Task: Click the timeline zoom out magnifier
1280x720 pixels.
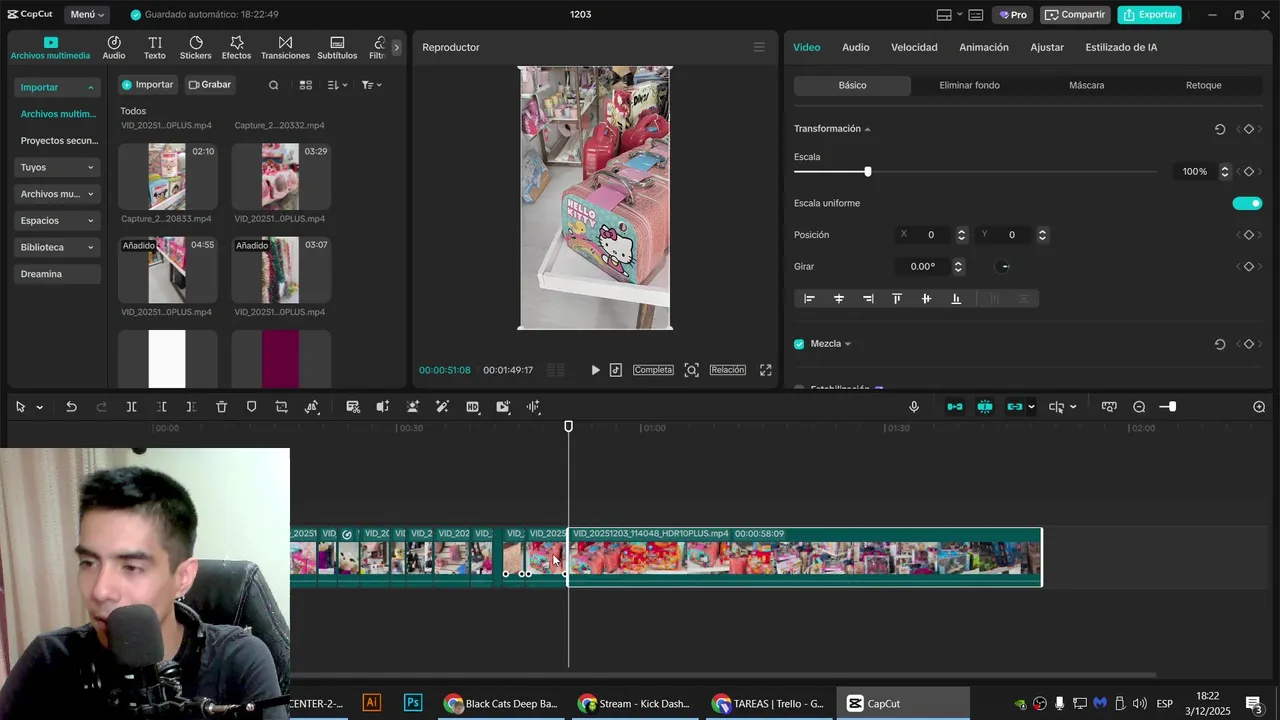Action: pos(1139,407)
